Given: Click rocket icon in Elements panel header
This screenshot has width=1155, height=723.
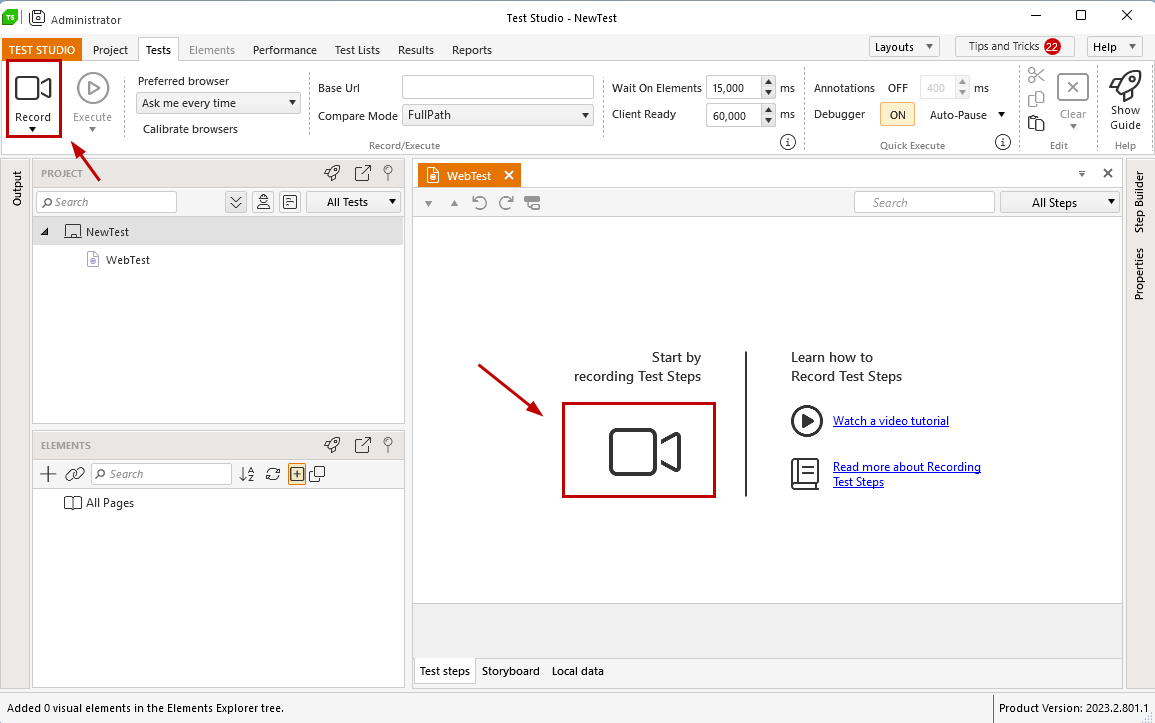Looking at the screenshot, I should pos(332,445).
